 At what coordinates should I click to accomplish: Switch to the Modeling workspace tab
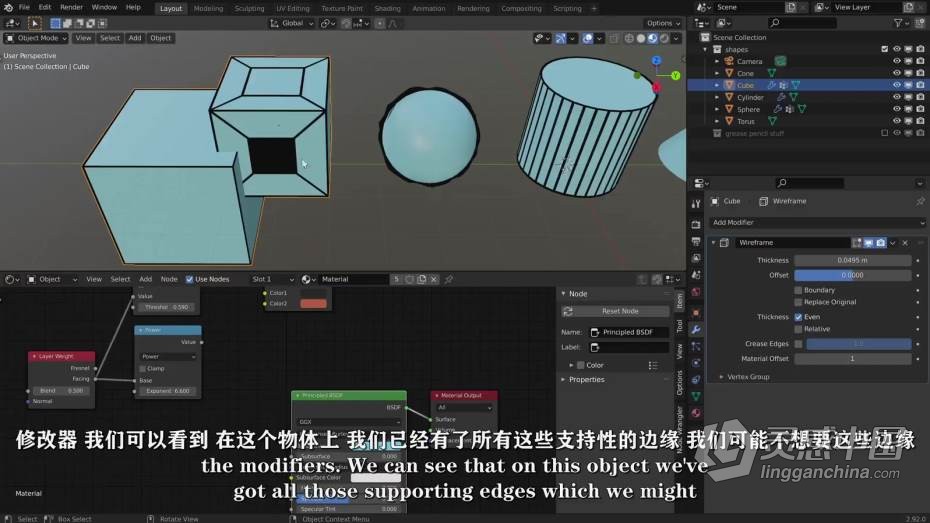pos(208,8)
